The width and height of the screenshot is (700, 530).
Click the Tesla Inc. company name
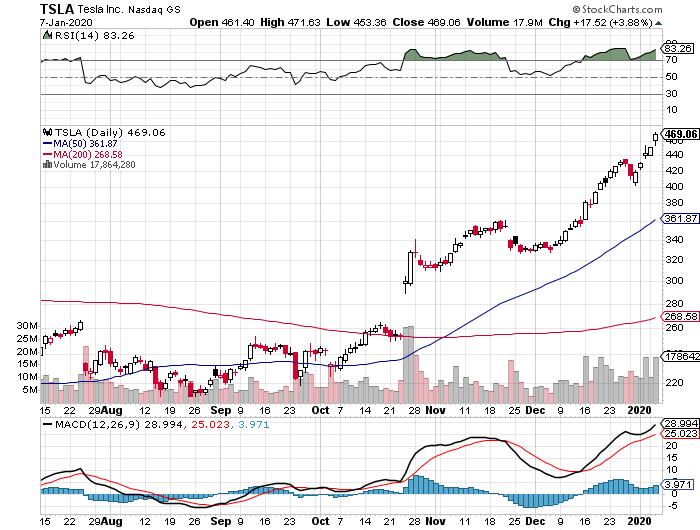coord(100,9)
